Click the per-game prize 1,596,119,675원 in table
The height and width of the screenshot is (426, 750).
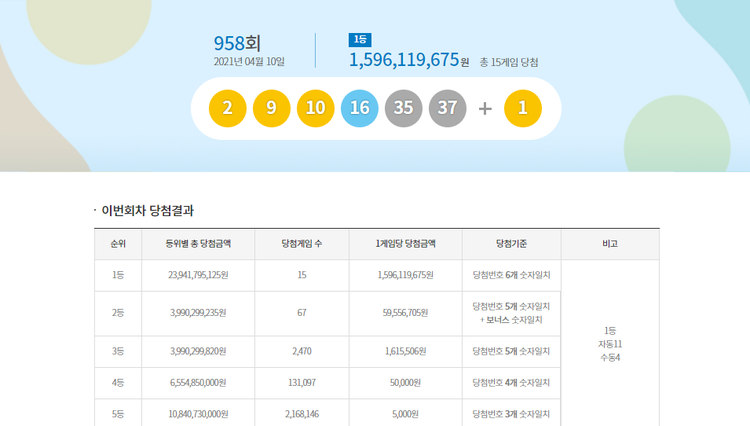click(x=406, y=275)
